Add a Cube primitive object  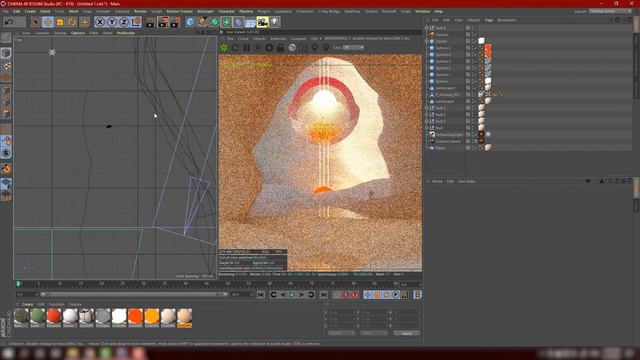(190, 22)
